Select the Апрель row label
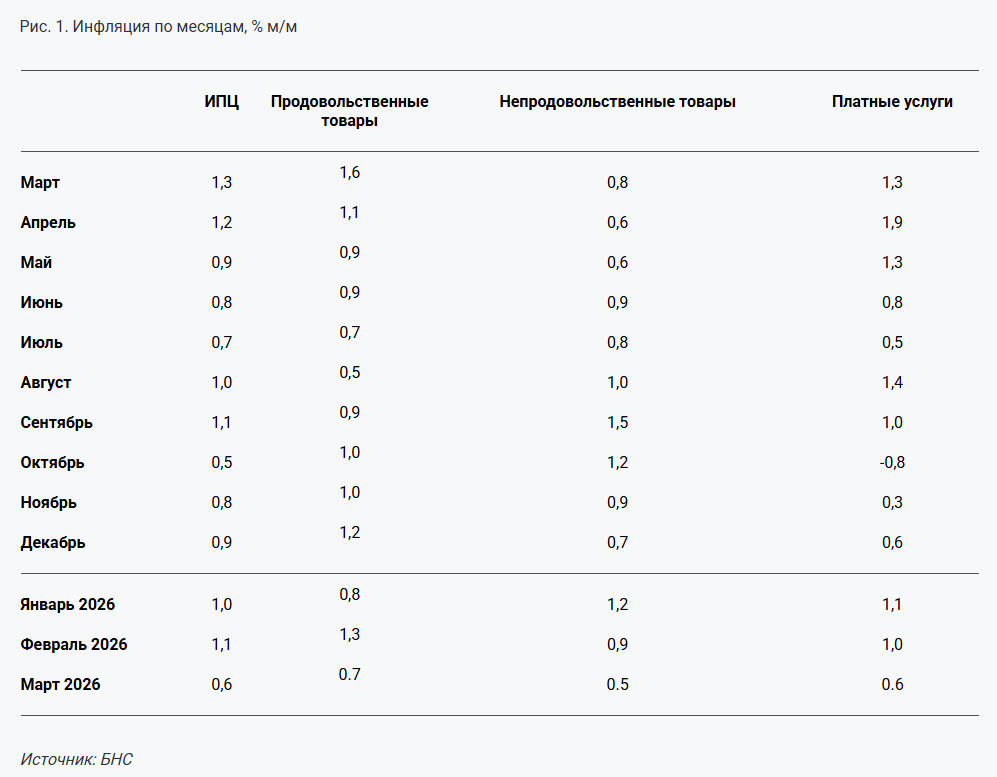Viewport: 997px width, 777px height. coord(48,223)
